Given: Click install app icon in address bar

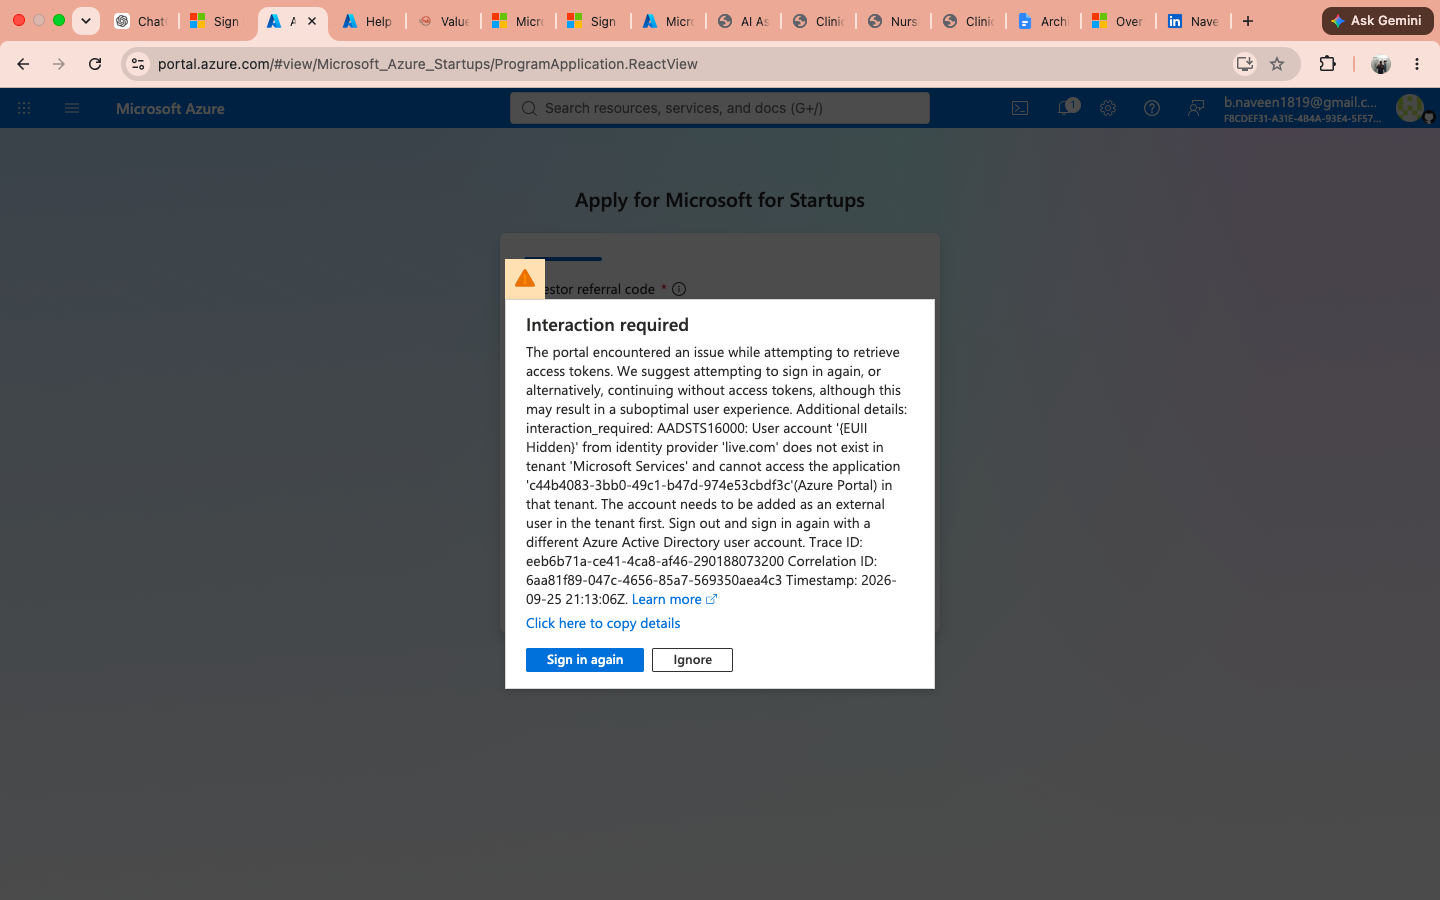Looking at the screenshot, I should [x=1245, y=64].
